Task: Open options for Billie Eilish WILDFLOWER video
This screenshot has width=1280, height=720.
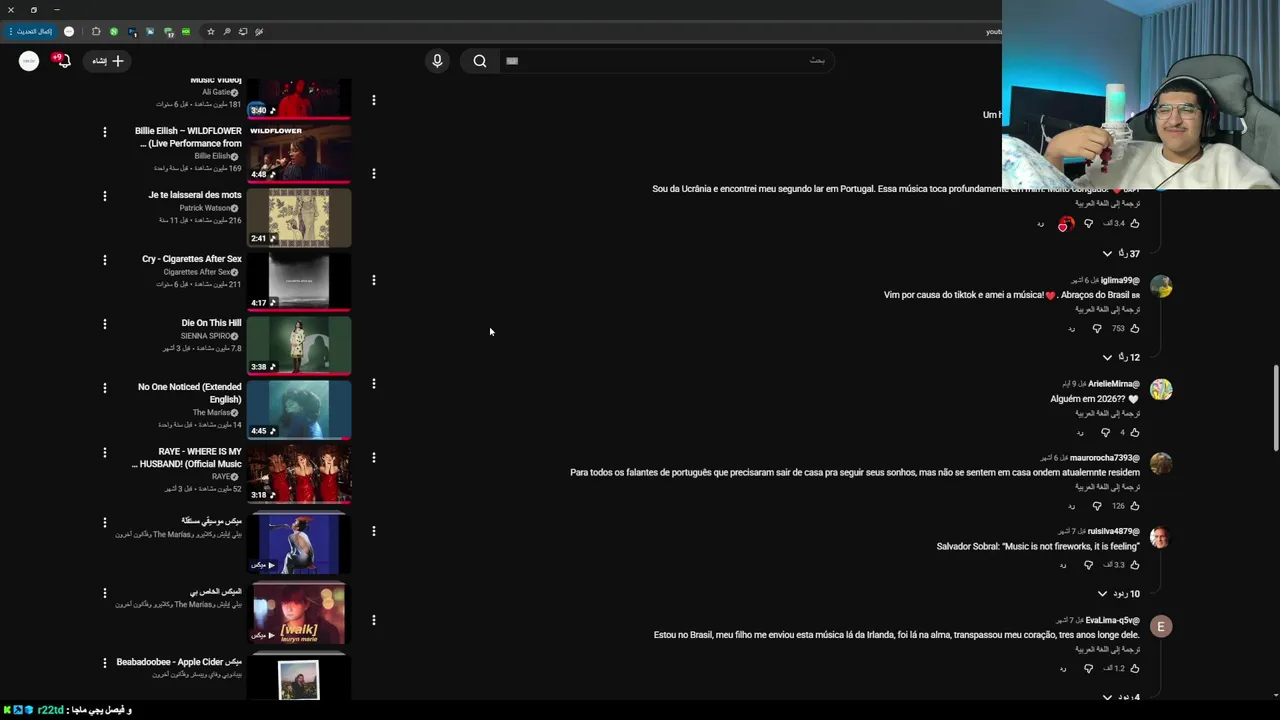Action: (104, 132)
